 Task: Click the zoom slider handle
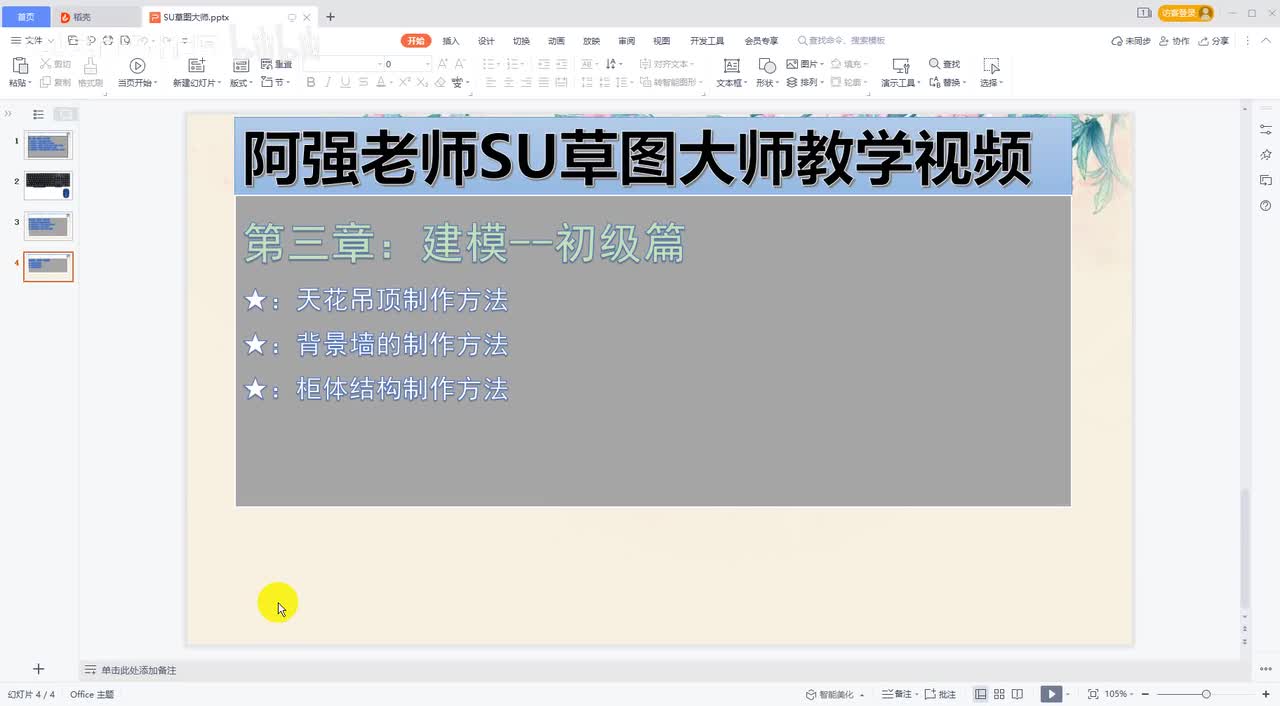(1206, 694)
